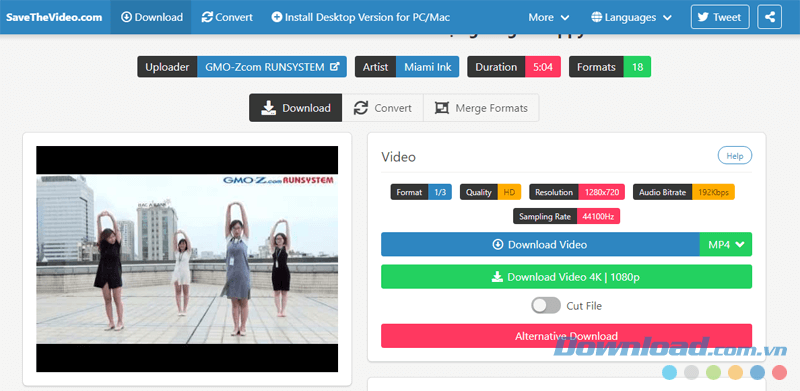Screen dimensions: 800x391
Task: Click the SaveTheVideo.com logo link
Action: pyautogui.click(x=54, y=17)
